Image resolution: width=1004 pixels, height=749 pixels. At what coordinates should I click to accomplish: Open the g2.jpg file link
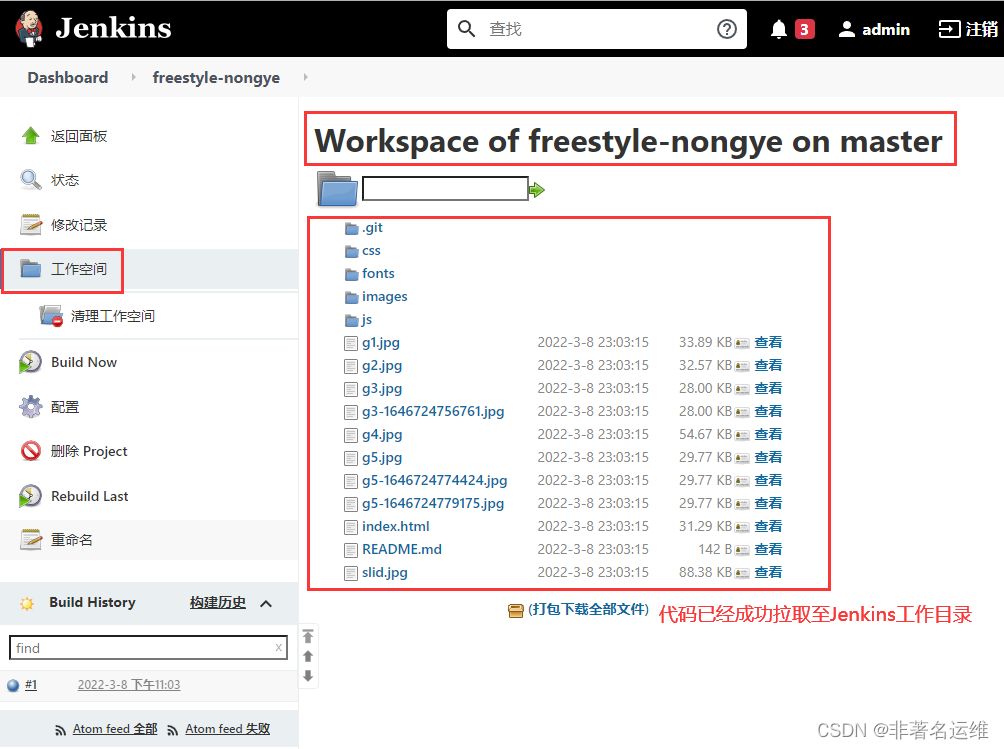(382, 366)
